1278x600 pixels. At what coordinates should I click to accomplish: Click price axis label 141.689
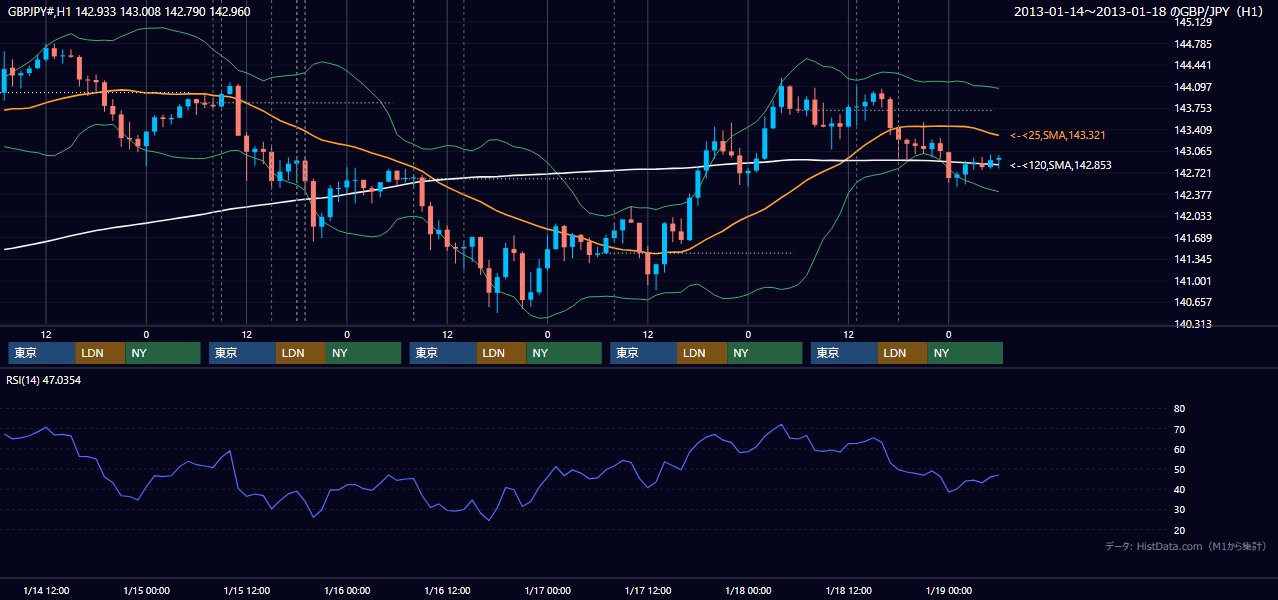pos(1193,238)
